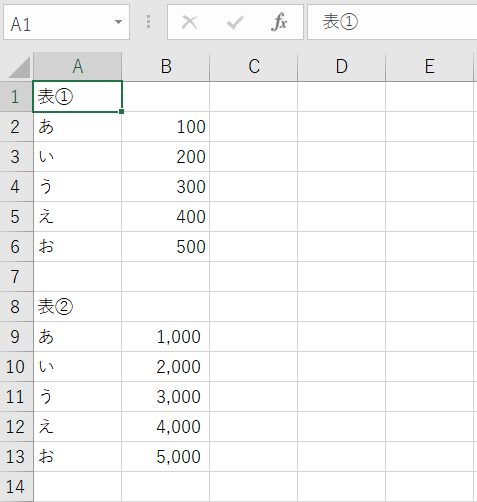Click cell B2 with value 100

[x=166, y=127]
